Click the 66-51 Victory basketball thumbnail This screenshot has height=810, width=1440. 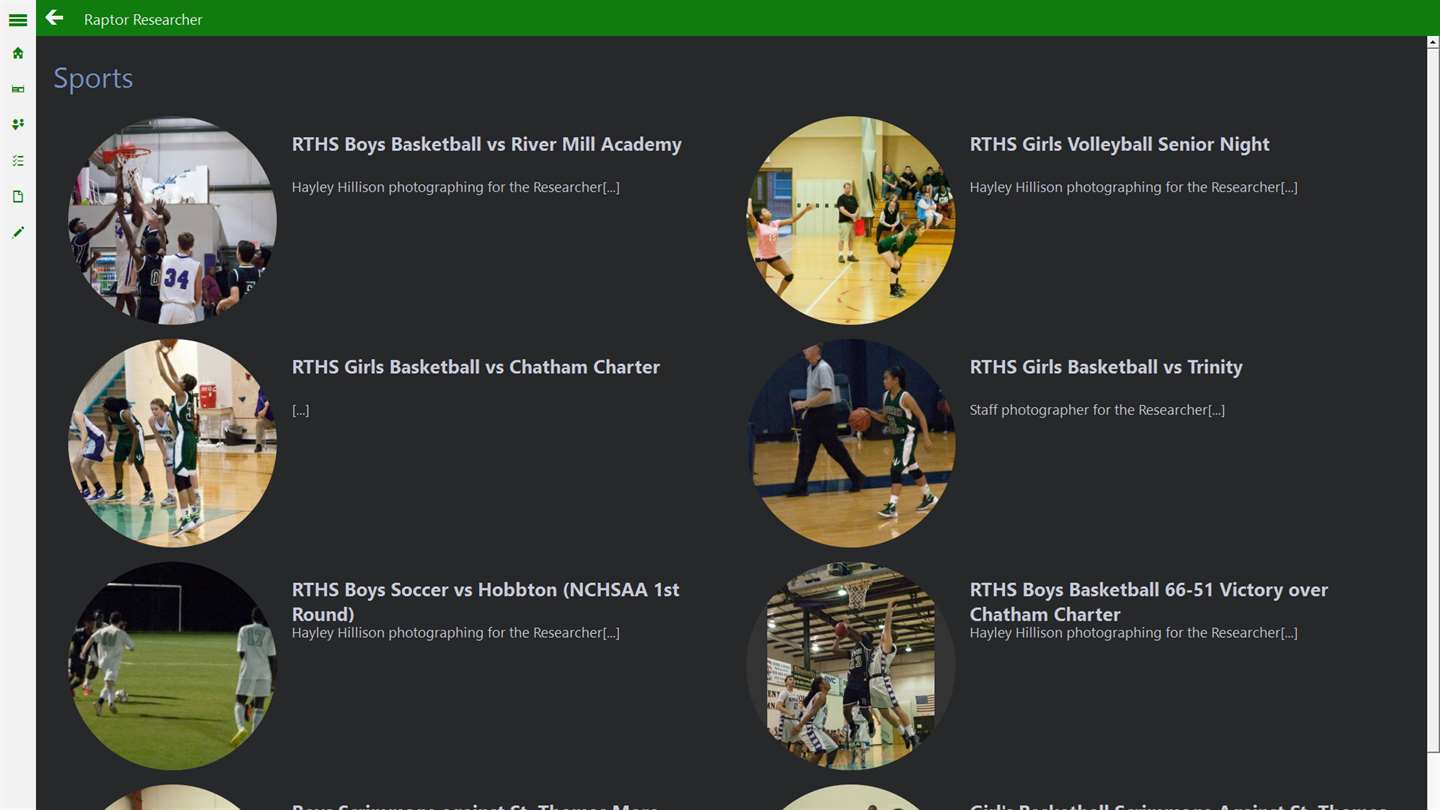tap(851, 666)
